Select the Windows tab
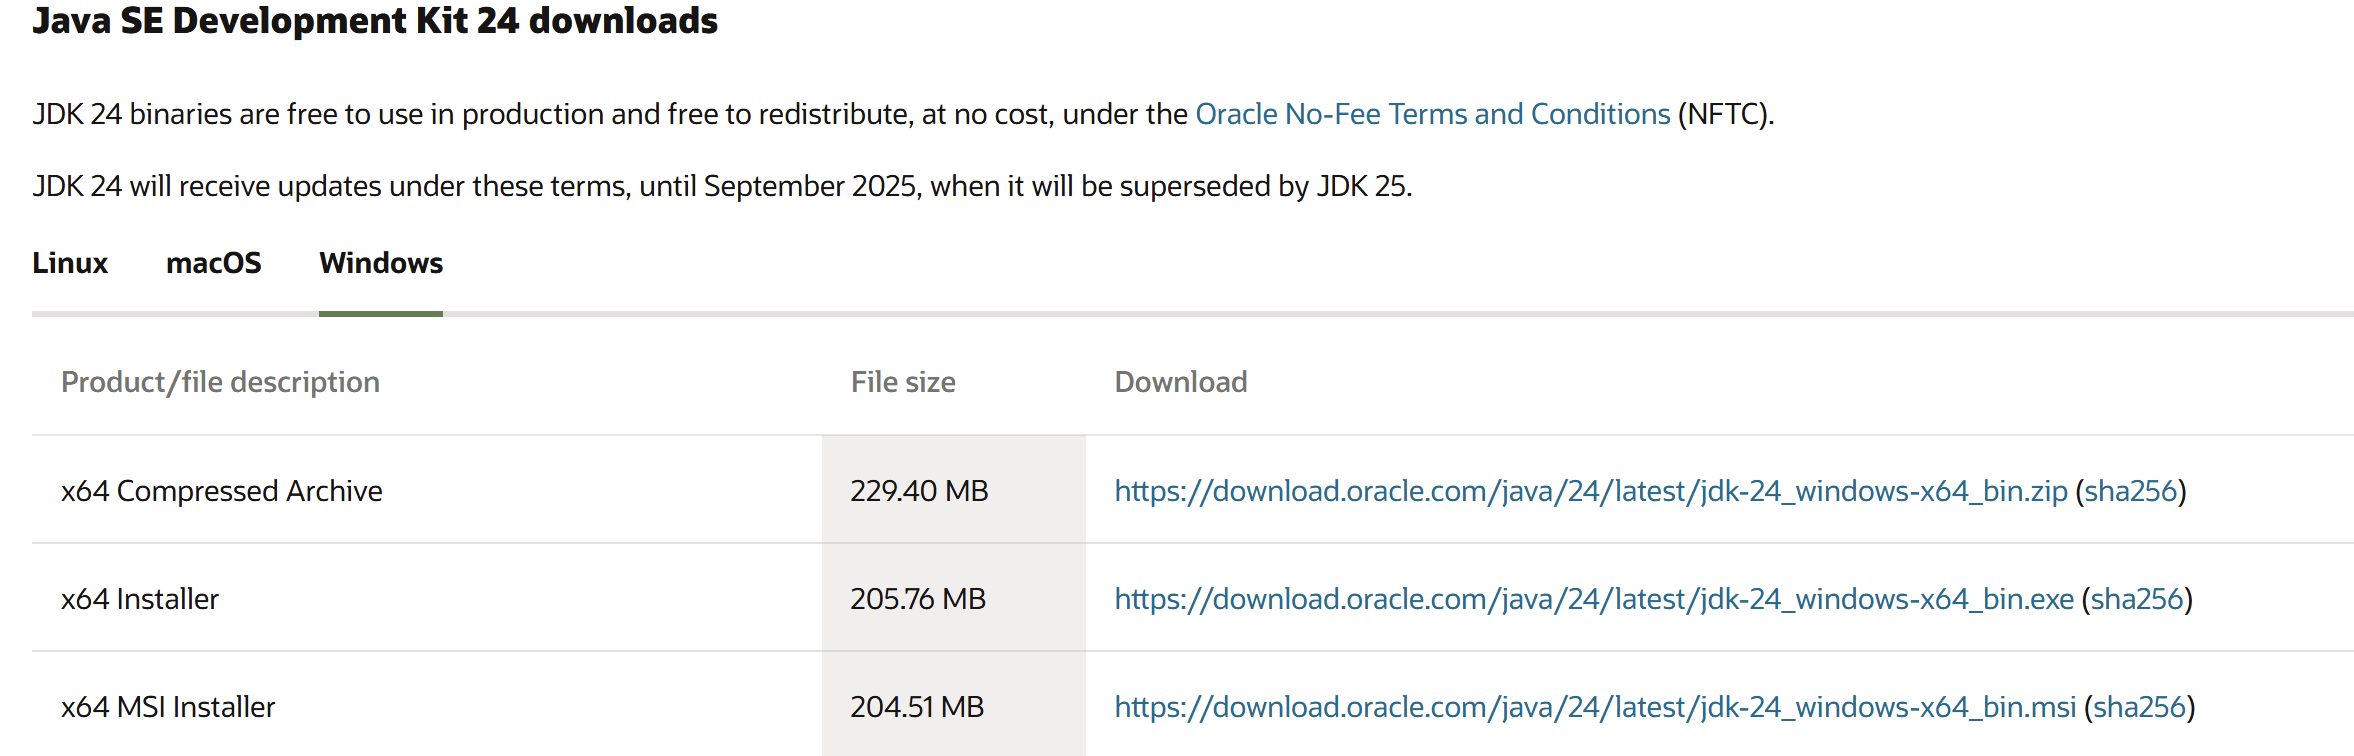2354x756 pixels. pyautogui.click(x=381, y=263)
